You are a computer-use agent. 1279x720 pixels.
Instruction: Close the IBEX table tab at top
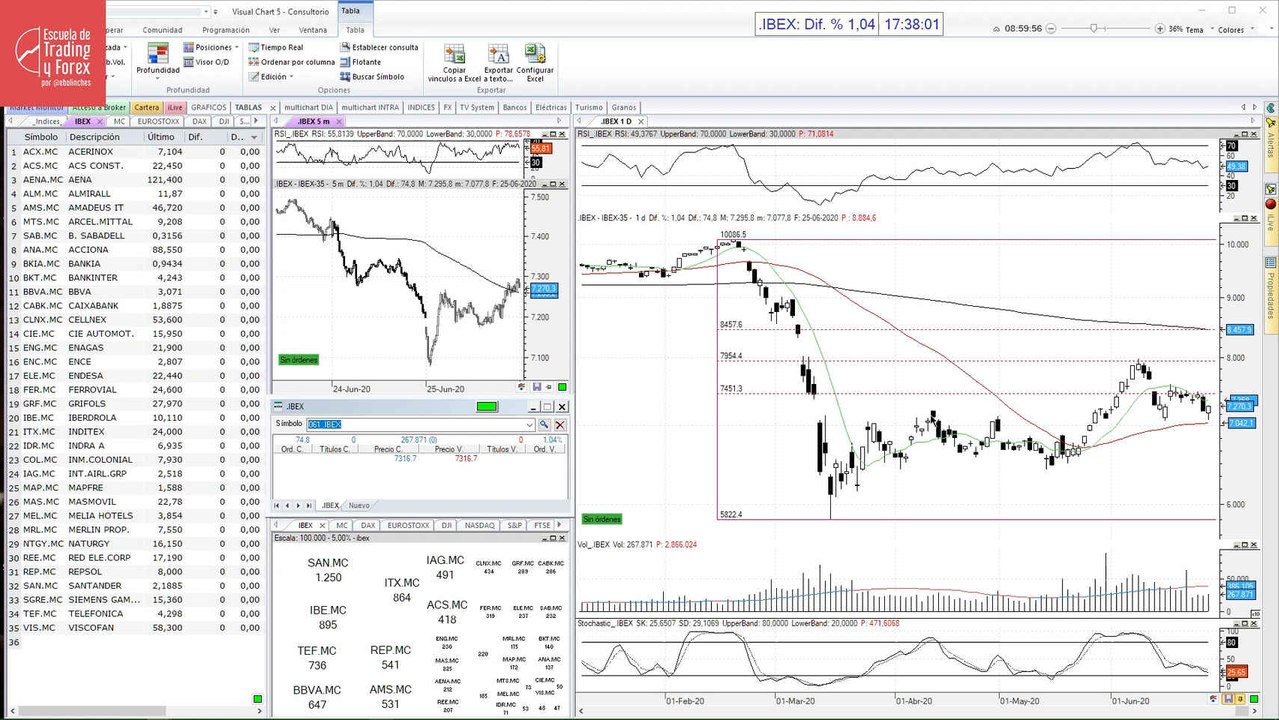pos(100,121)
